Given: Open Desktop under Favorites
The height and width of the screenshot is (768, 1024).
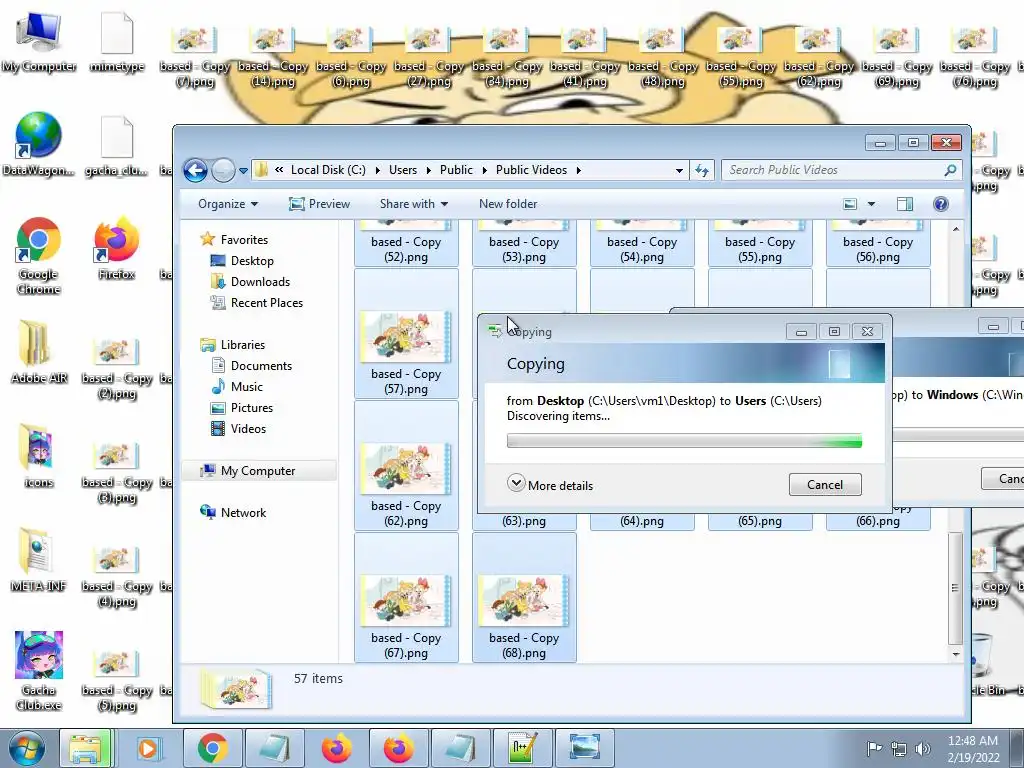Looking at the screenshot, I should click(252, 261).
